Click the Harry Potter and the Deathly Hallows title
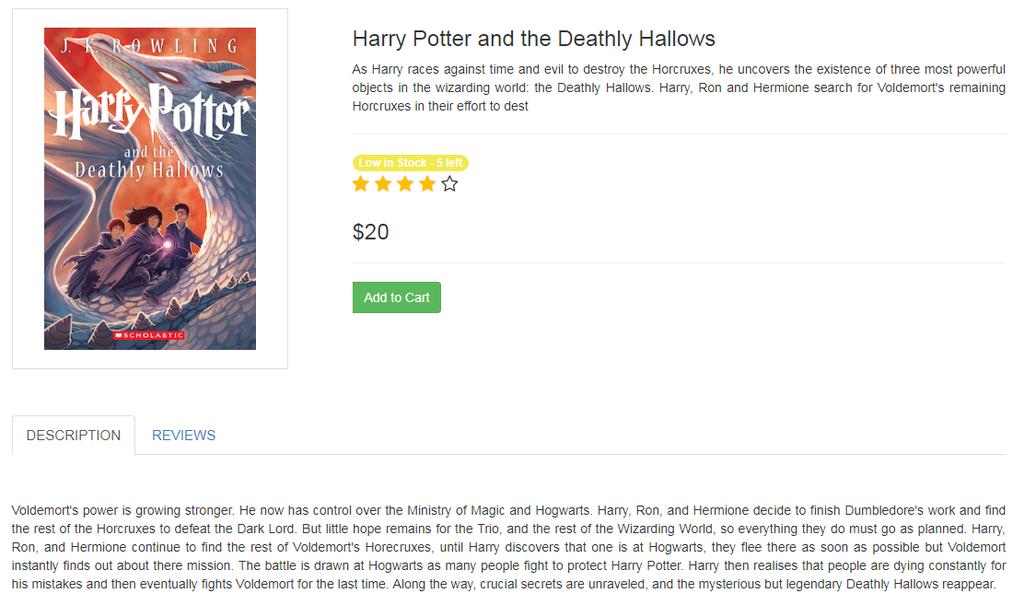 tap(534, 39)
